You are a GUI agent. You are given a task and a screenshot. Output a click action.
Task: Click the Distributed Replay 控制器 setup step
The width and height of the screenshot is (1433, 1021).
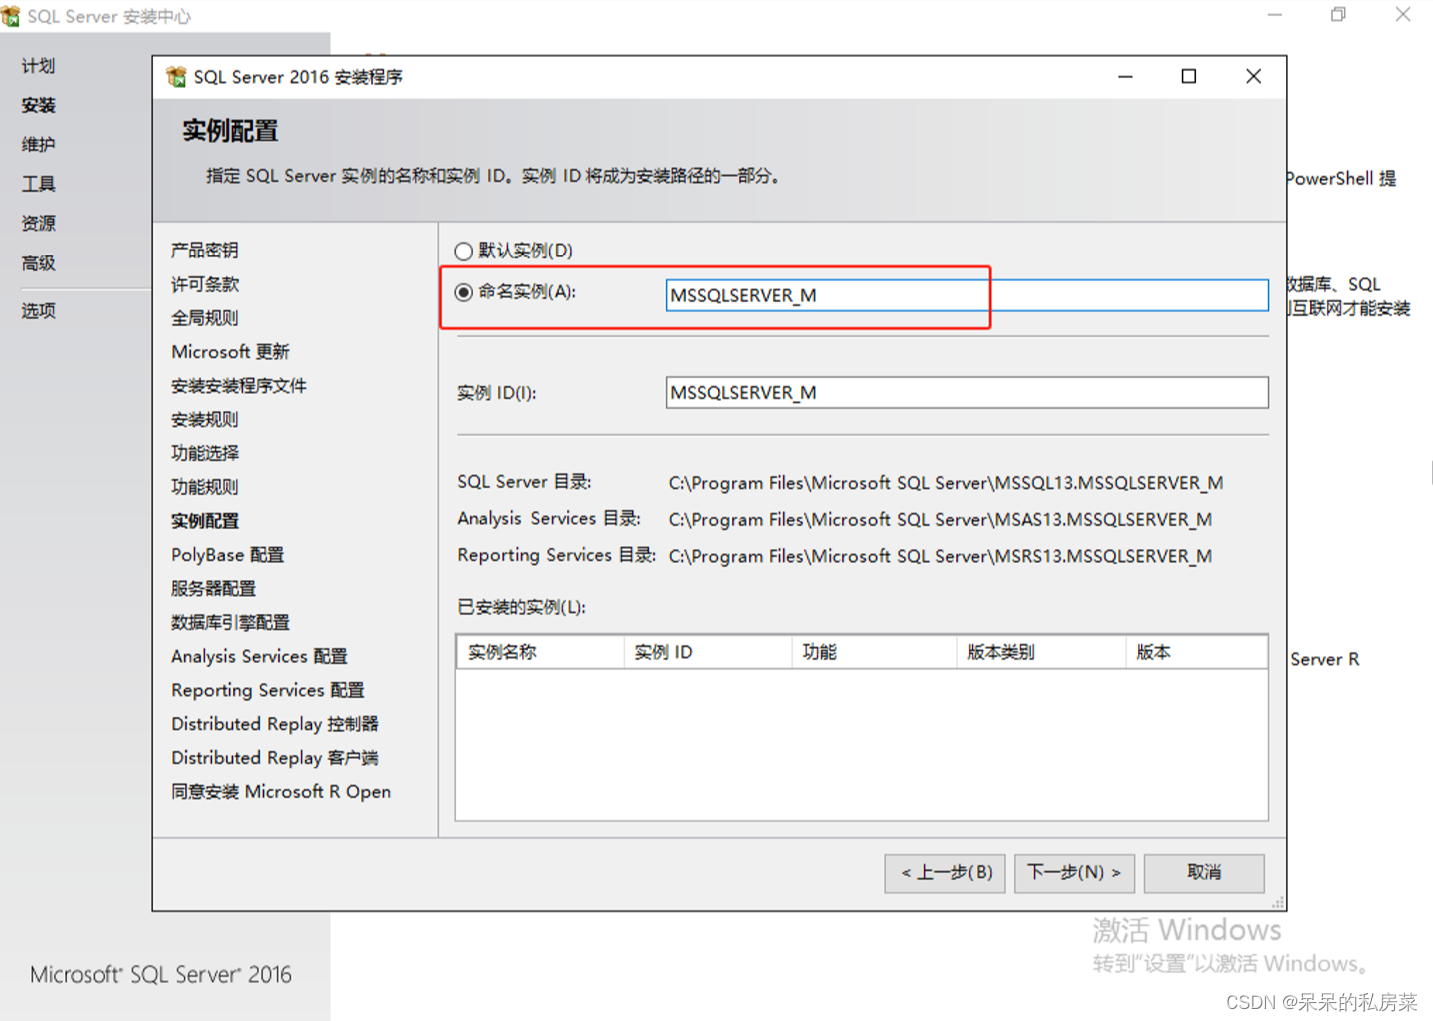tap(274, 724)
